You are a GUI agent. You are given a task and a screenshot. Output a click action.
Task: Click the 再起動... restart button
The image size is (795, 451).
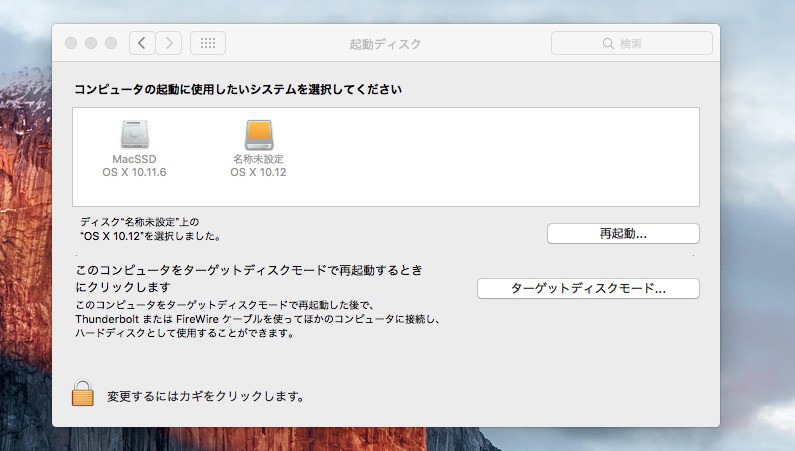(623, 234)
